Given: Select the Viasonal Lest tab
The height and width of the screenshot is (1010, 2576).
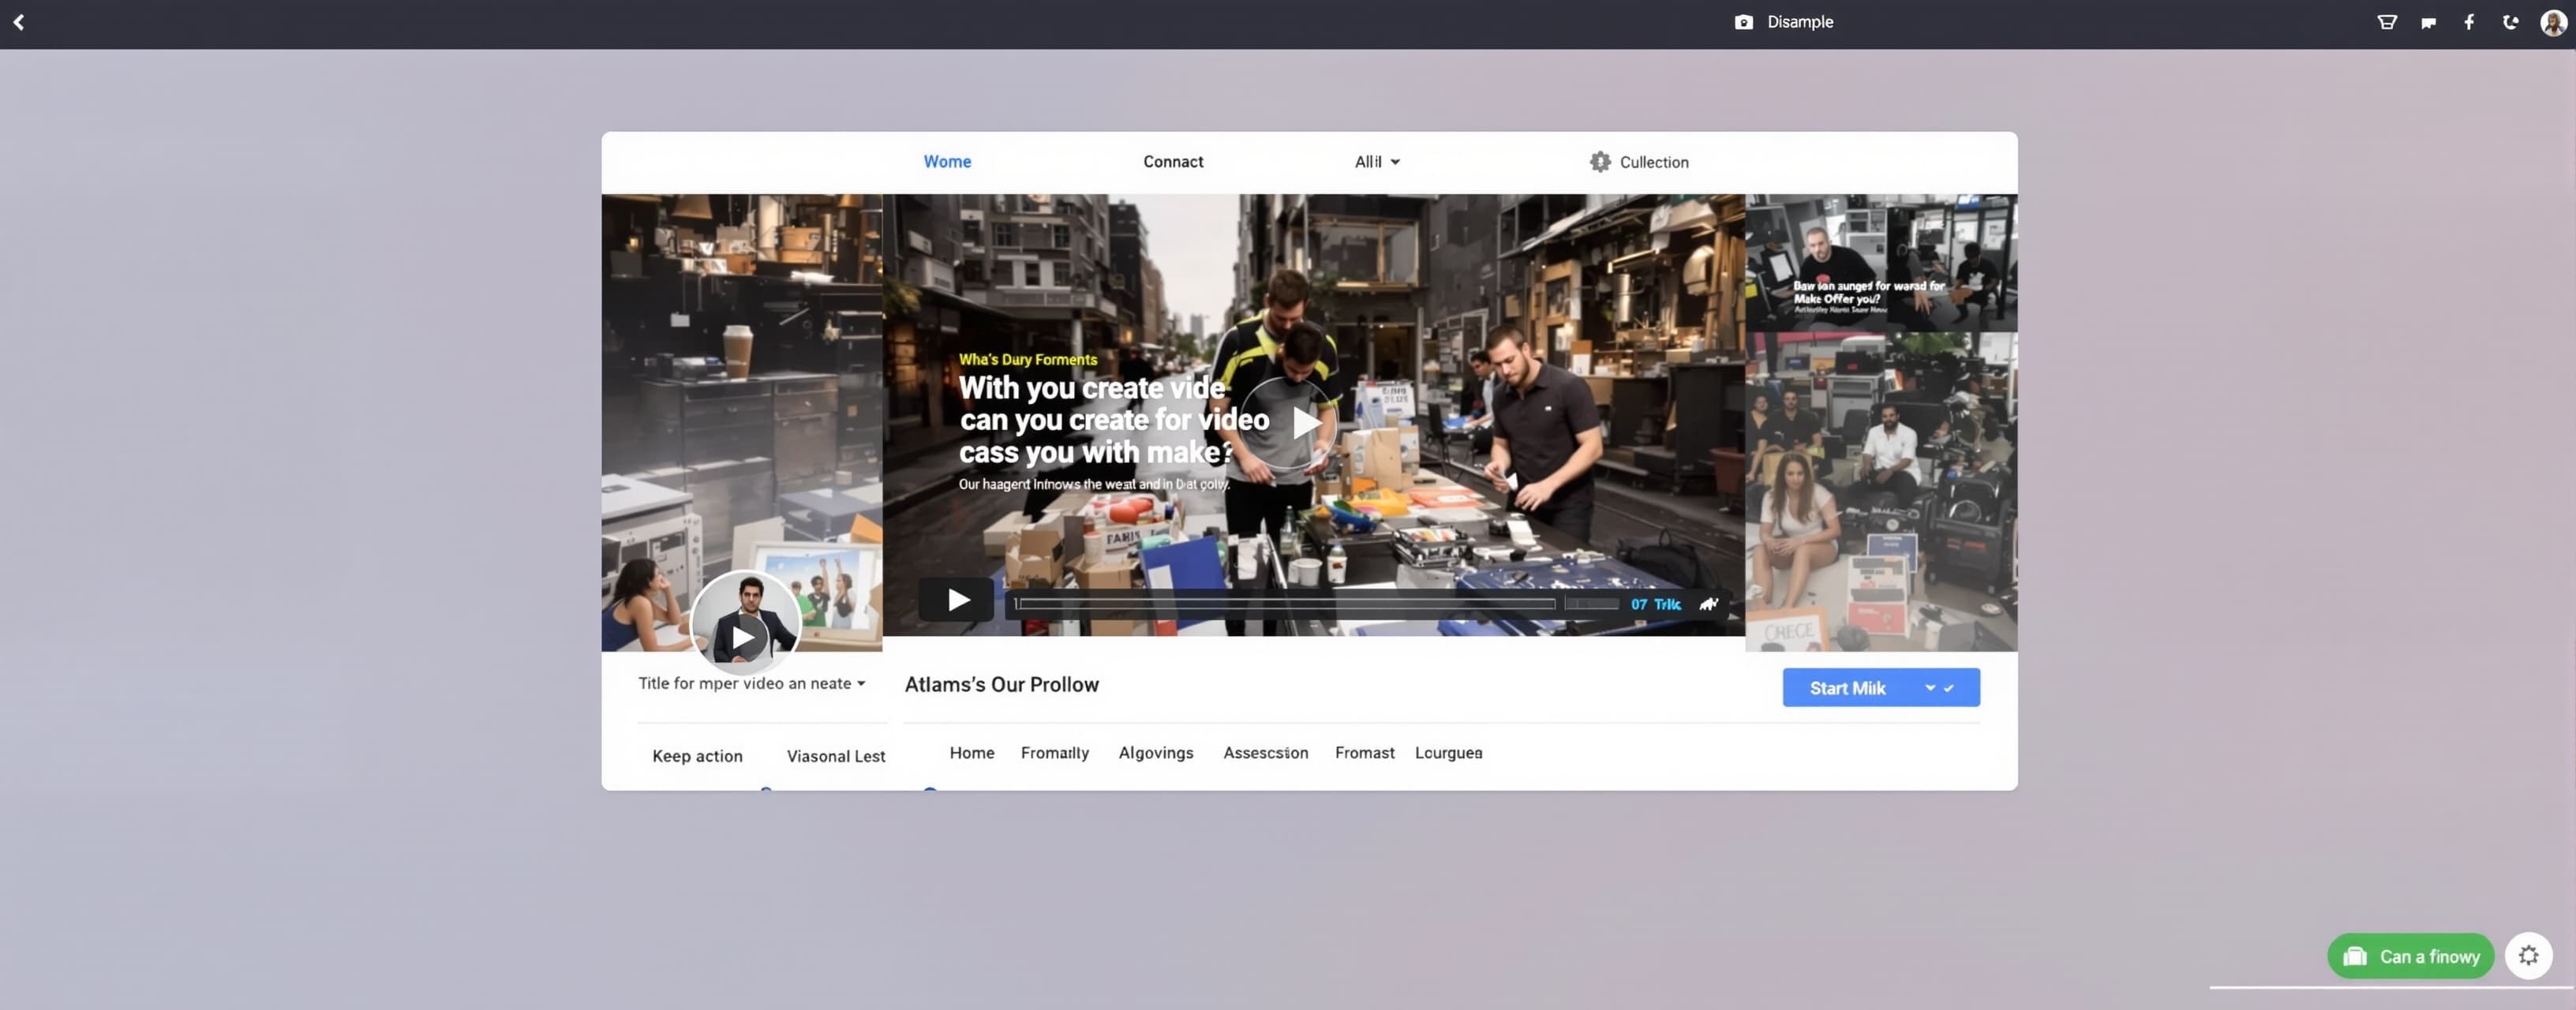Looking at the screenshot, I should pyautogui.click(x=835, y=757).
